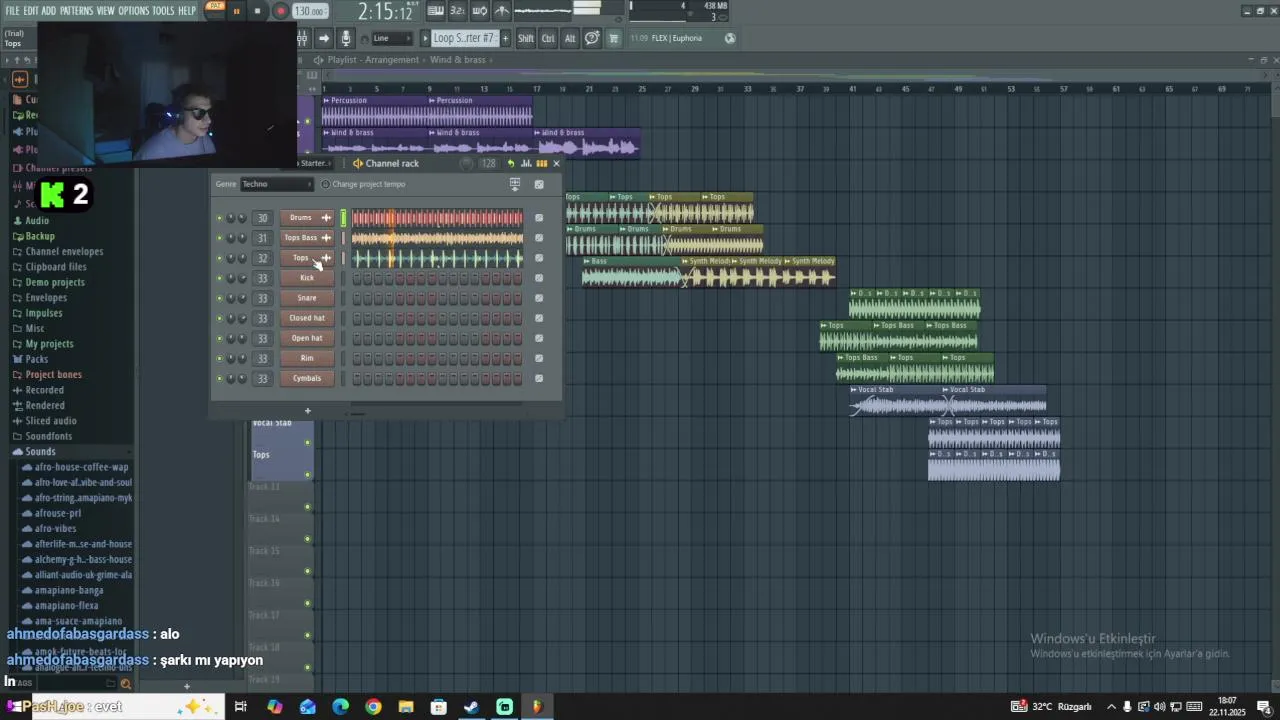Click the FL Studio icon on taskbar
The width and height of the screenshot is (1280, 720).
[537, 707]
